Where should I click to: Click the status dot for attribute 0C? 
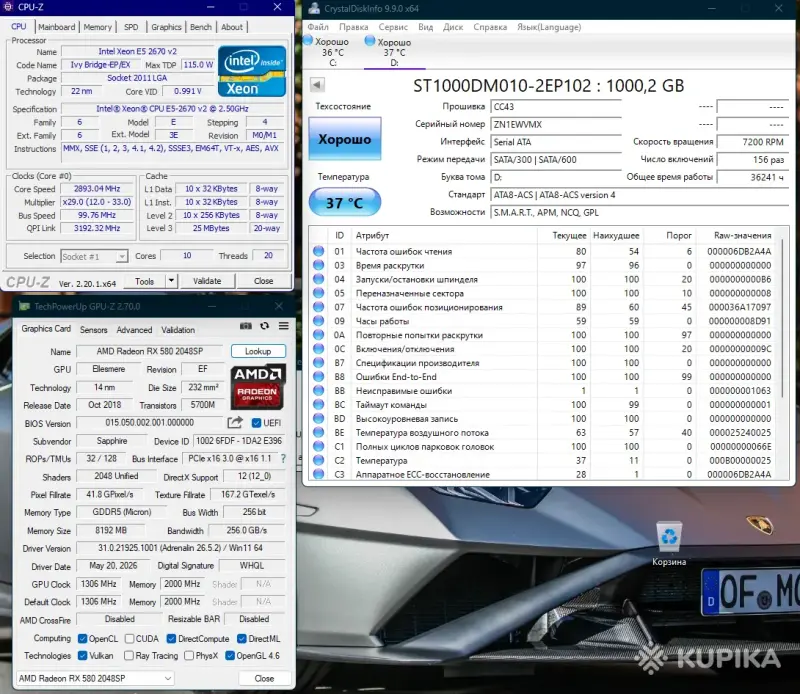(x=319, y=349)
